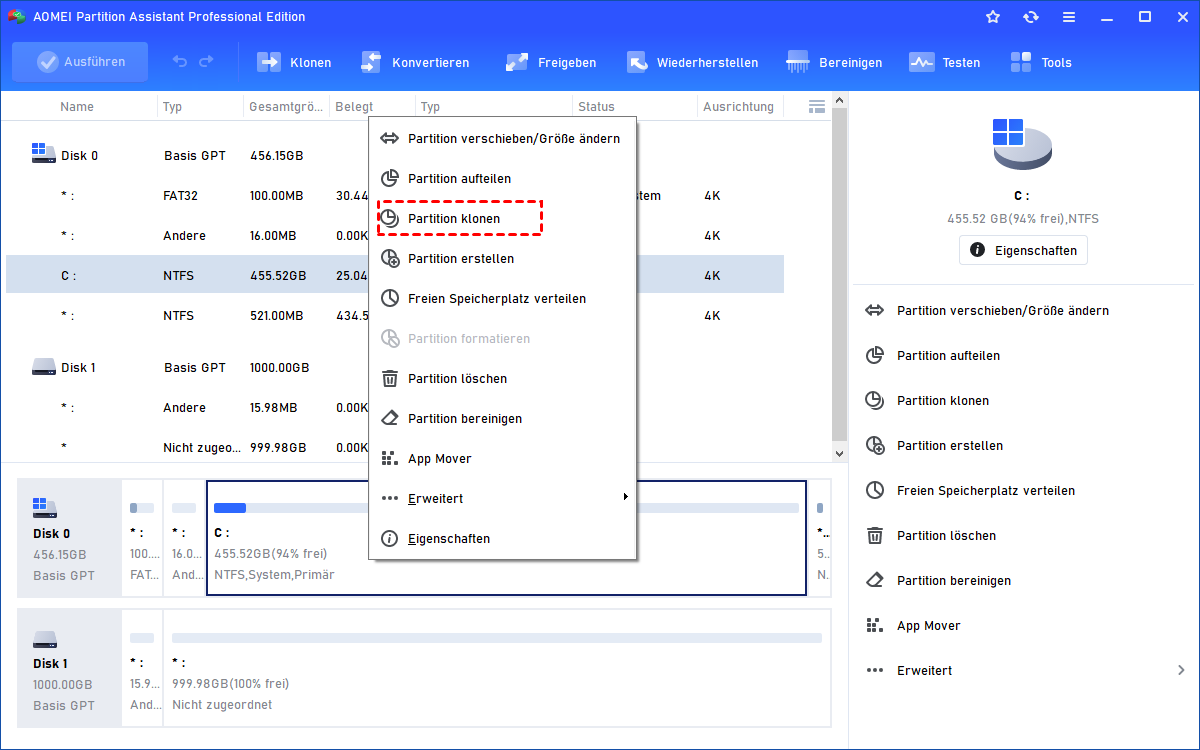Open the Wiederherstellen toolbar item
The width and height of the screenshot is (1200, 750).
click(692, 62)
